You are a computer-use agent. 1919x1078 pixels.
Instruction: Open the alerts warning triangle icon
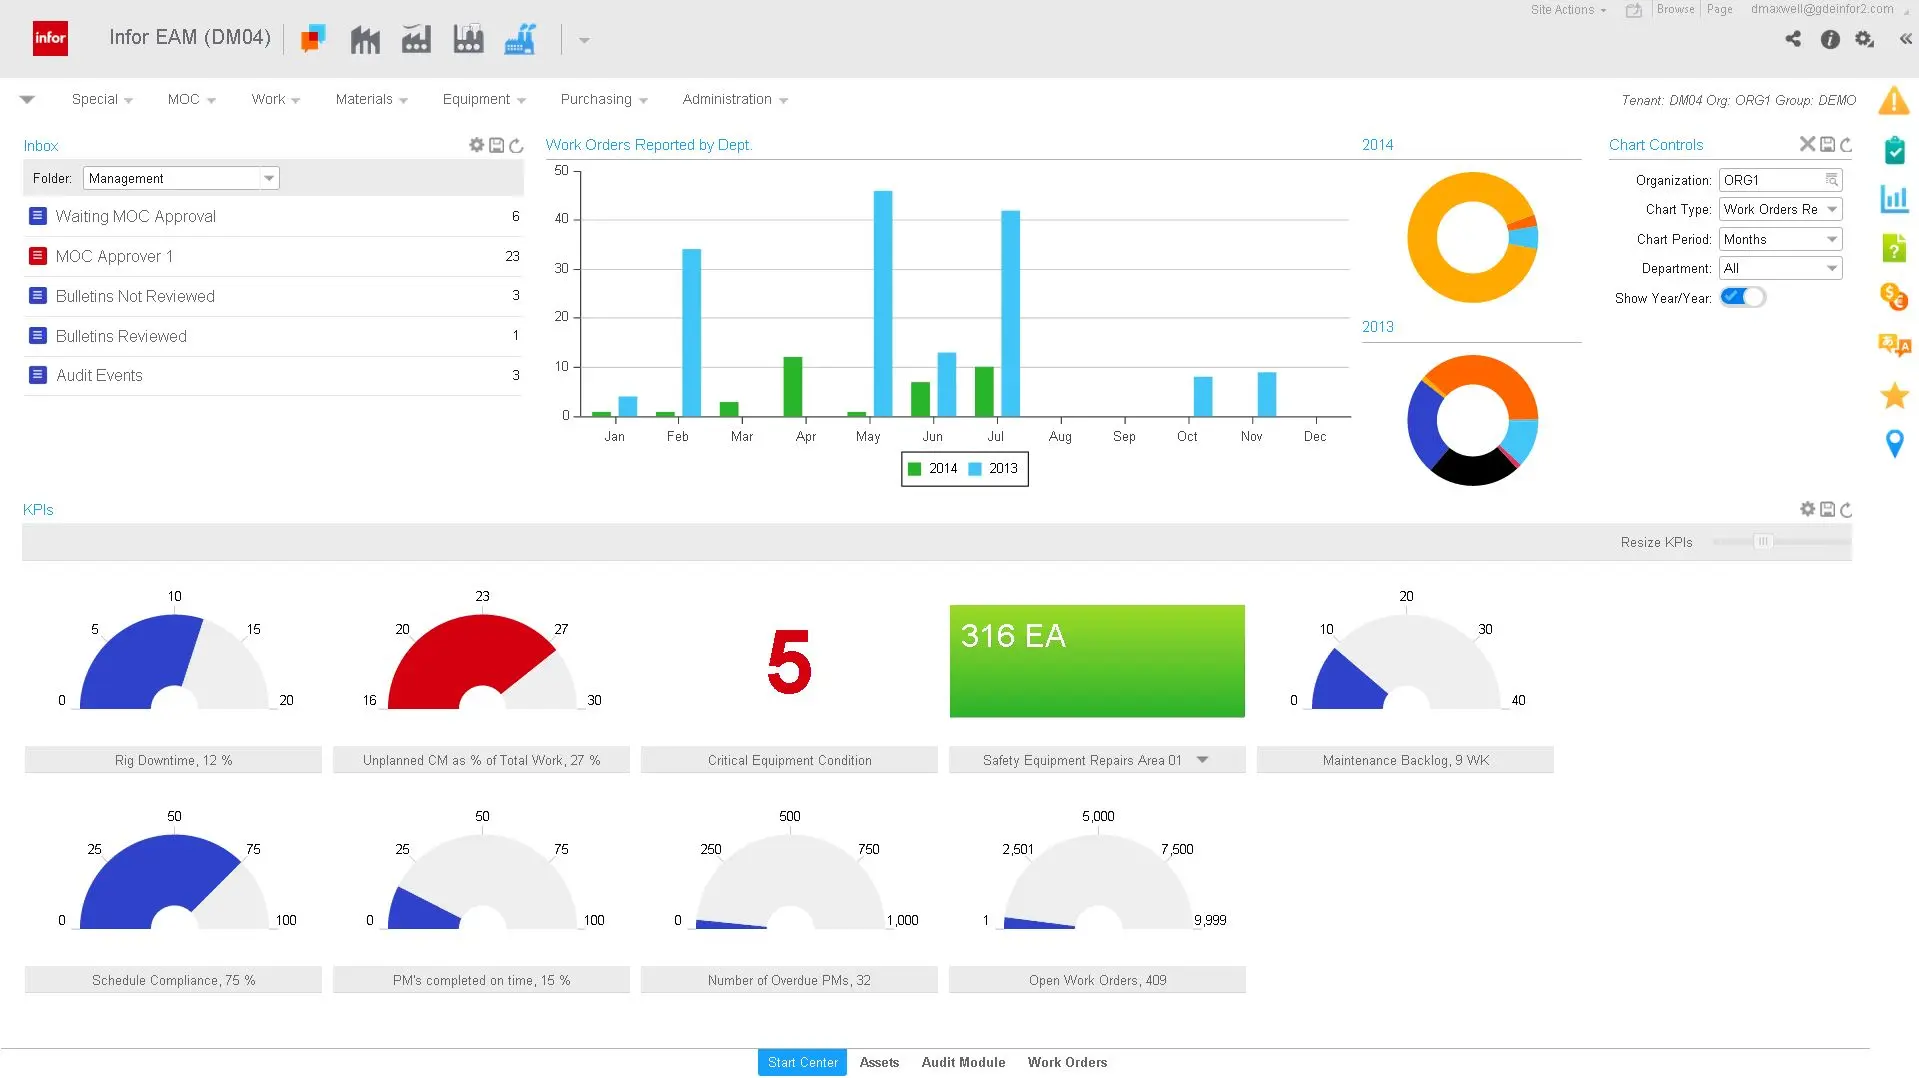click(x=1894, y=100)
